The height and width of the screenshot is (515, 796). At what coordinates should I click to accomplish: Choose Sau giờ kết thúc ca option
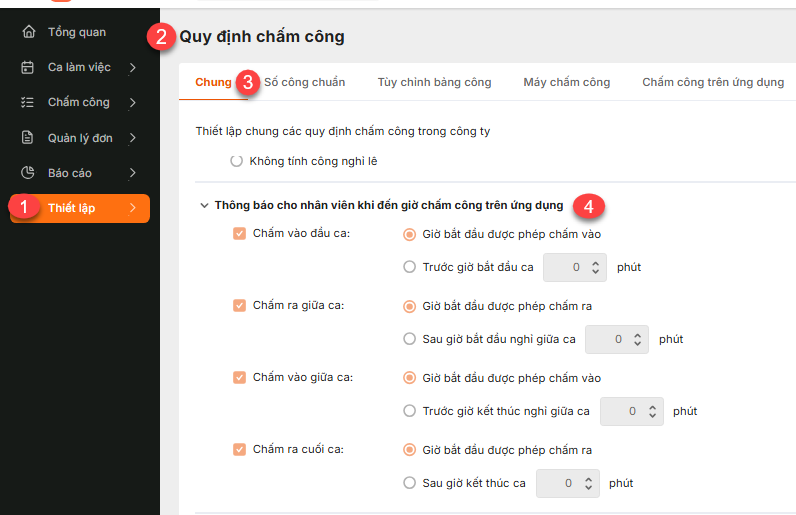click(409, 483)
